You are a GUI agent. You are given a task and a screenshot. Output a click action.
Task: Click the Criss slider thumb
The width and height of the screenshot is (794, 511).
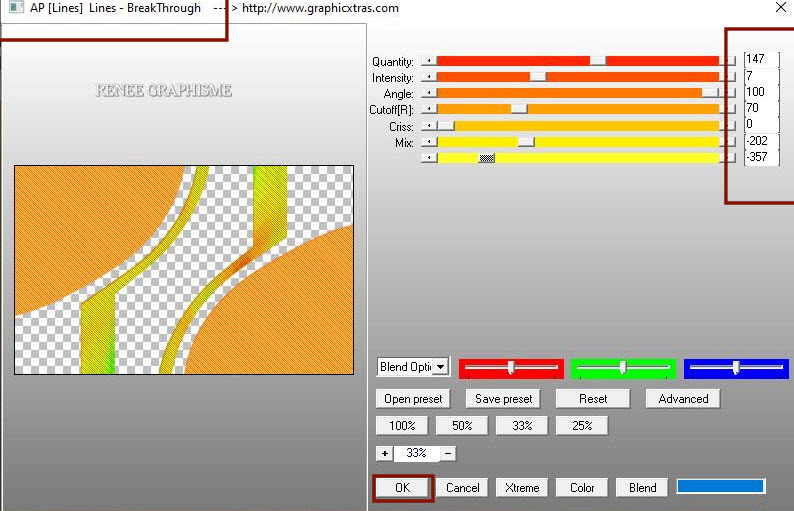click(446, 126)
